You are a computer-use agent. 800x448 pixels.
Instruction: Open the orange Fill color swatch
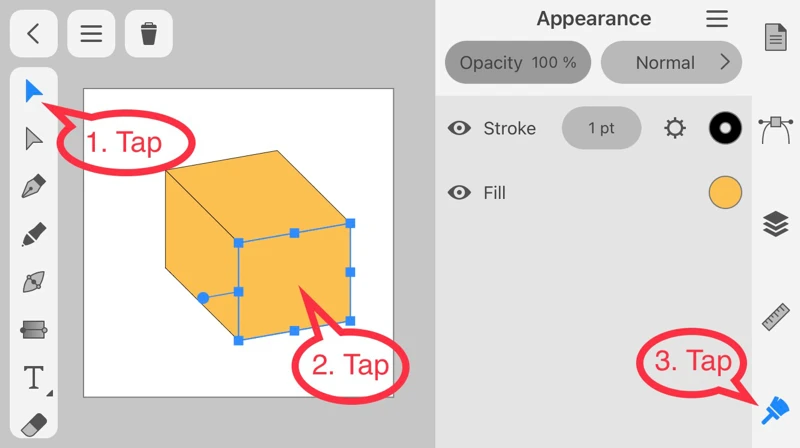[x=725, y=193]
